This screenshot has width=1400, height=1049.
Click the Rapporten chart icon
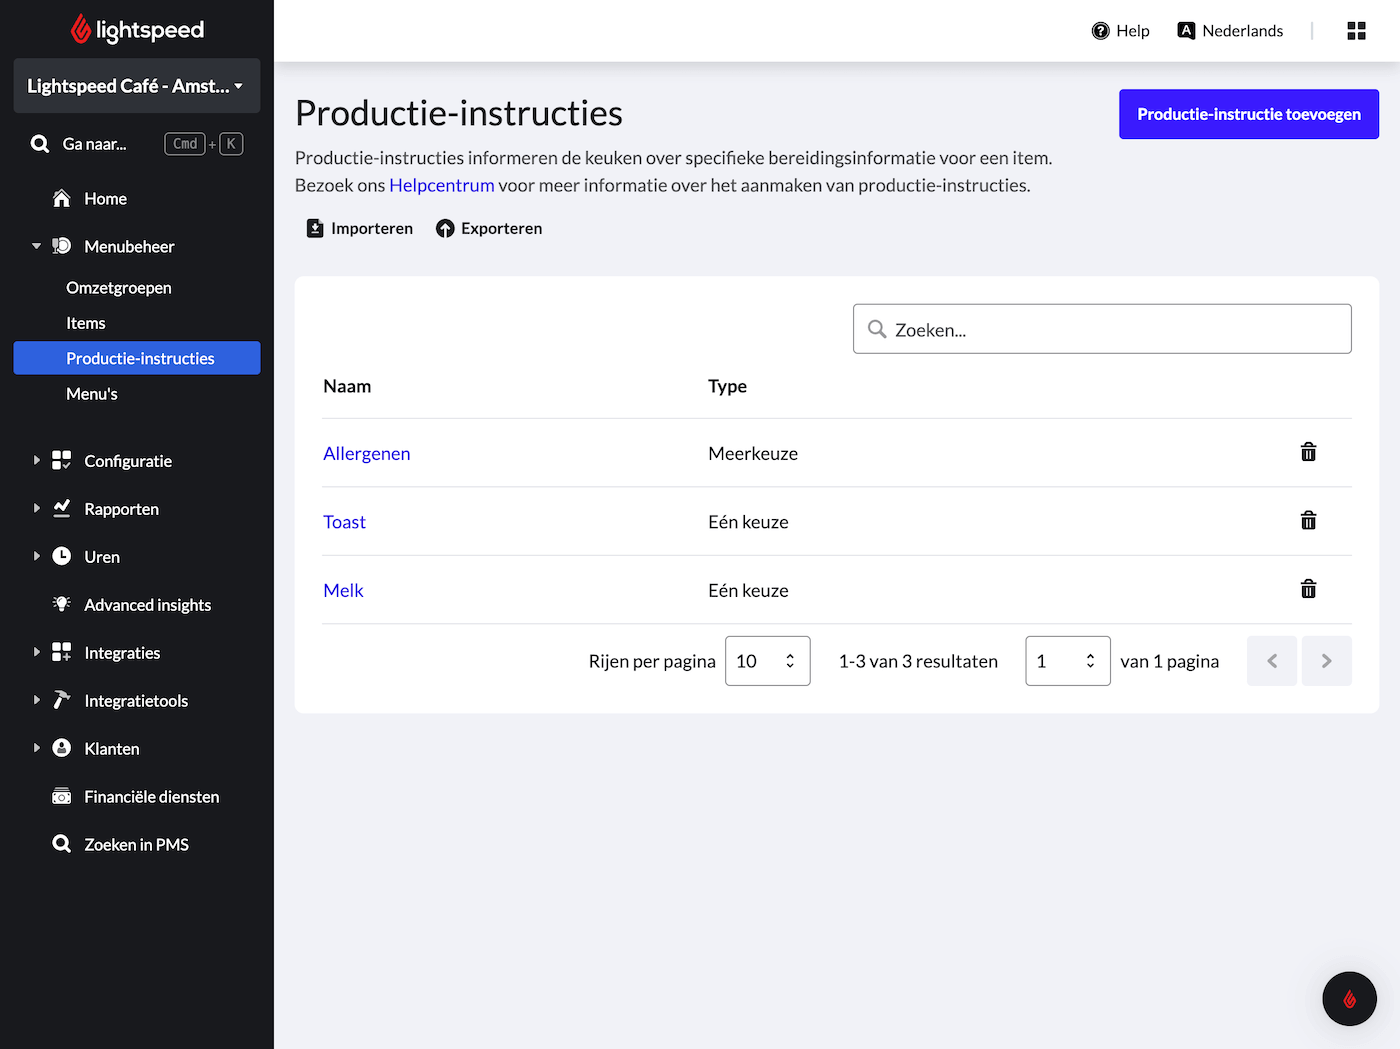(x=62, y=508)
